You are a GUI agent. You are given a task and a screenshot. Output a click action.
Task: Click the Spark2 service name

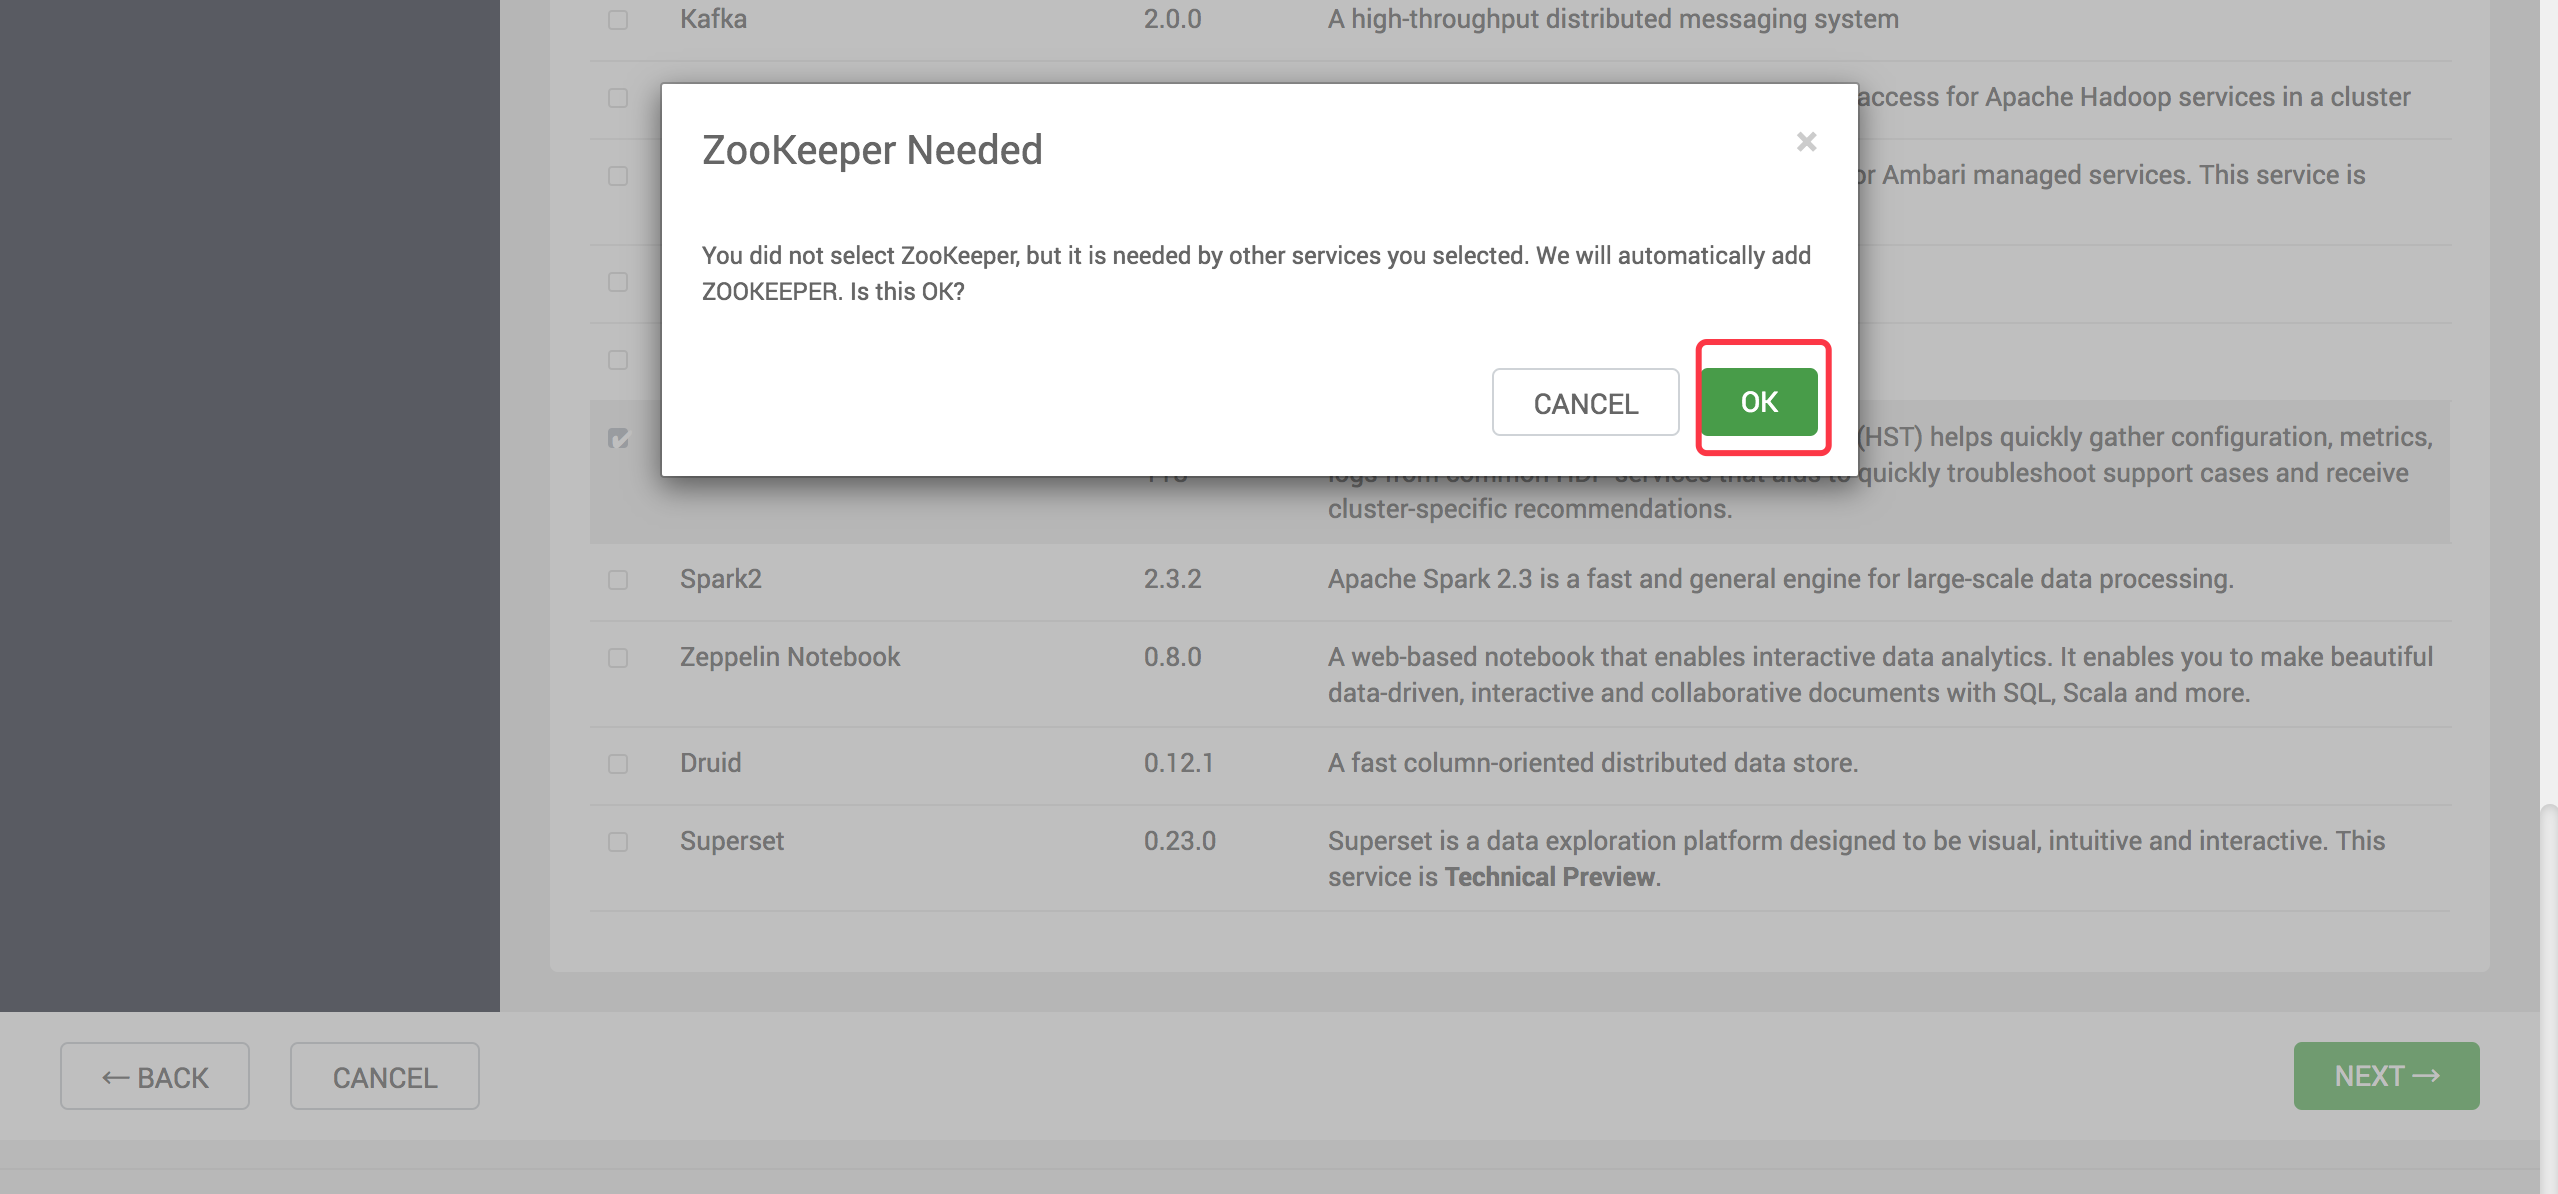720,579
